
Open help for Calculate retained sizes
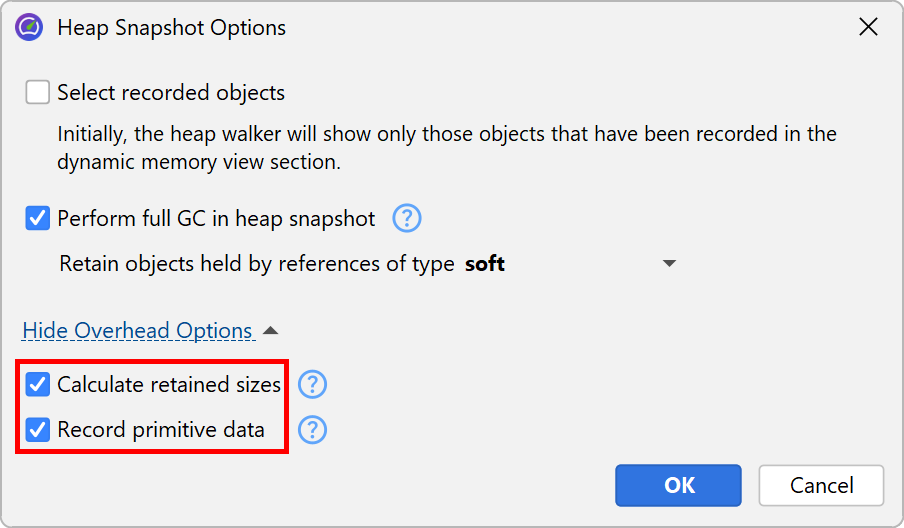click(313, 384)
